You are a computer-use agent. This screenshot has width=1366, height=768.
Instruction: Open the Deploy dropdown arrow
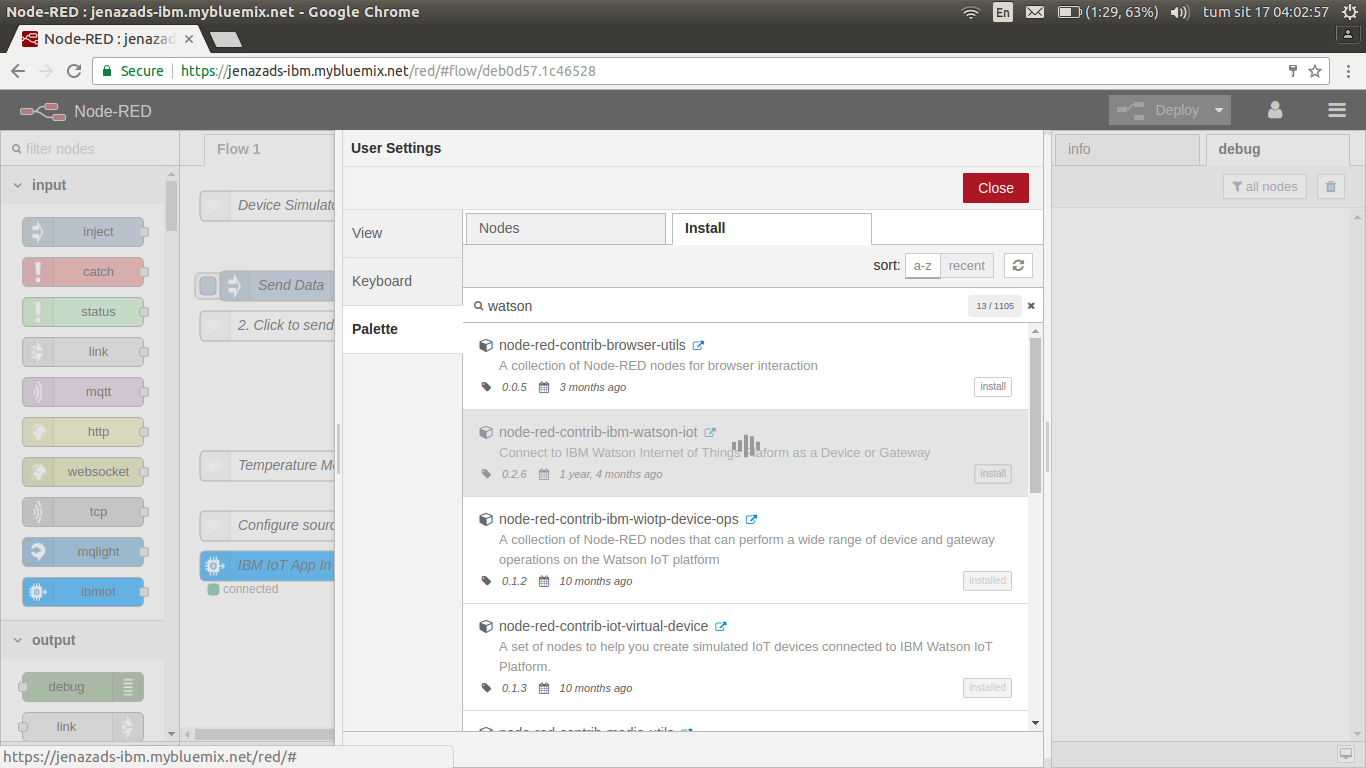(1219, 110)
